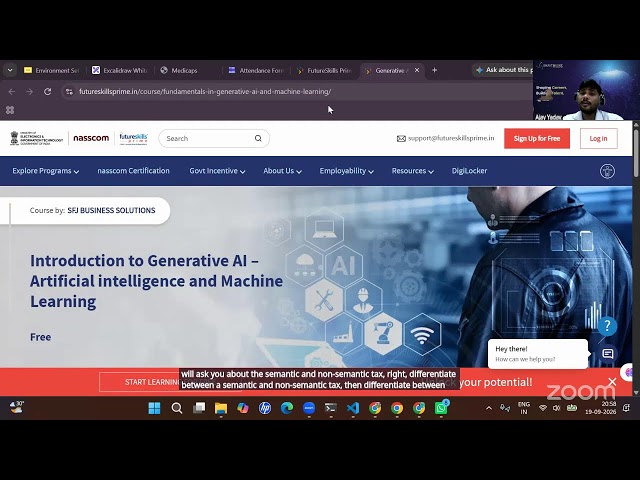This screenshot has height=480, width=640.
Task: Click the Free price label
Action: point(41,337)
